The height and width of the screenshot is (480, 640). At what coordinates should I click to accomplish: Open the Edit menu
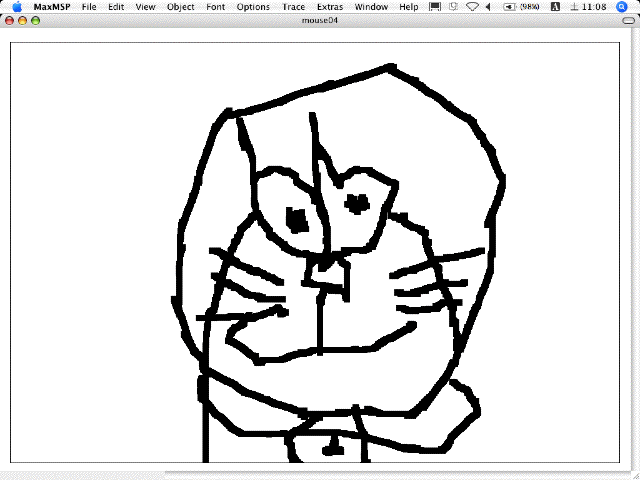coord(116,7)
